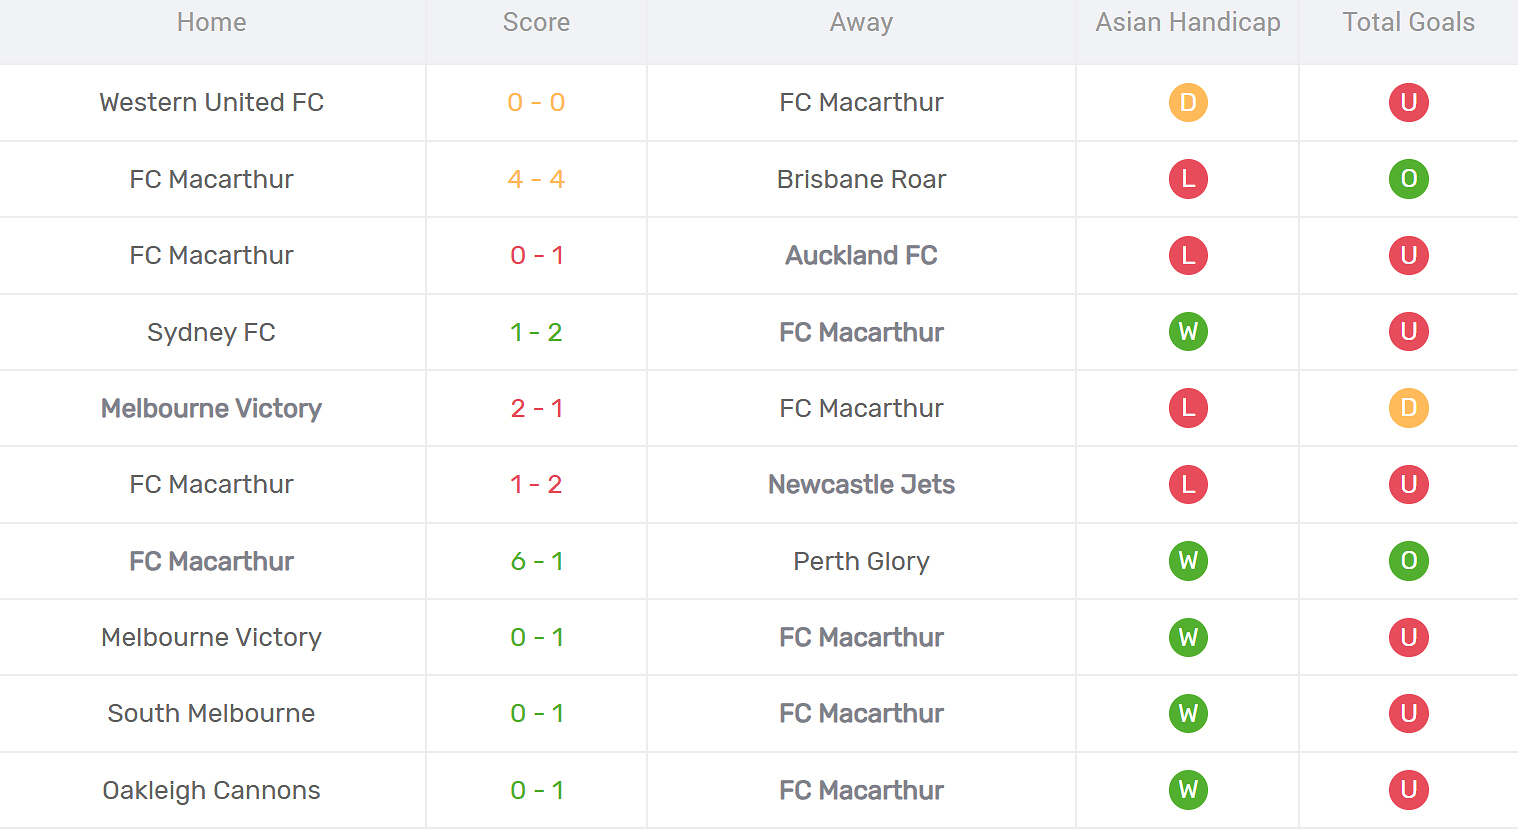Open the 4 - 4 score link

click(x=536, y=179)
